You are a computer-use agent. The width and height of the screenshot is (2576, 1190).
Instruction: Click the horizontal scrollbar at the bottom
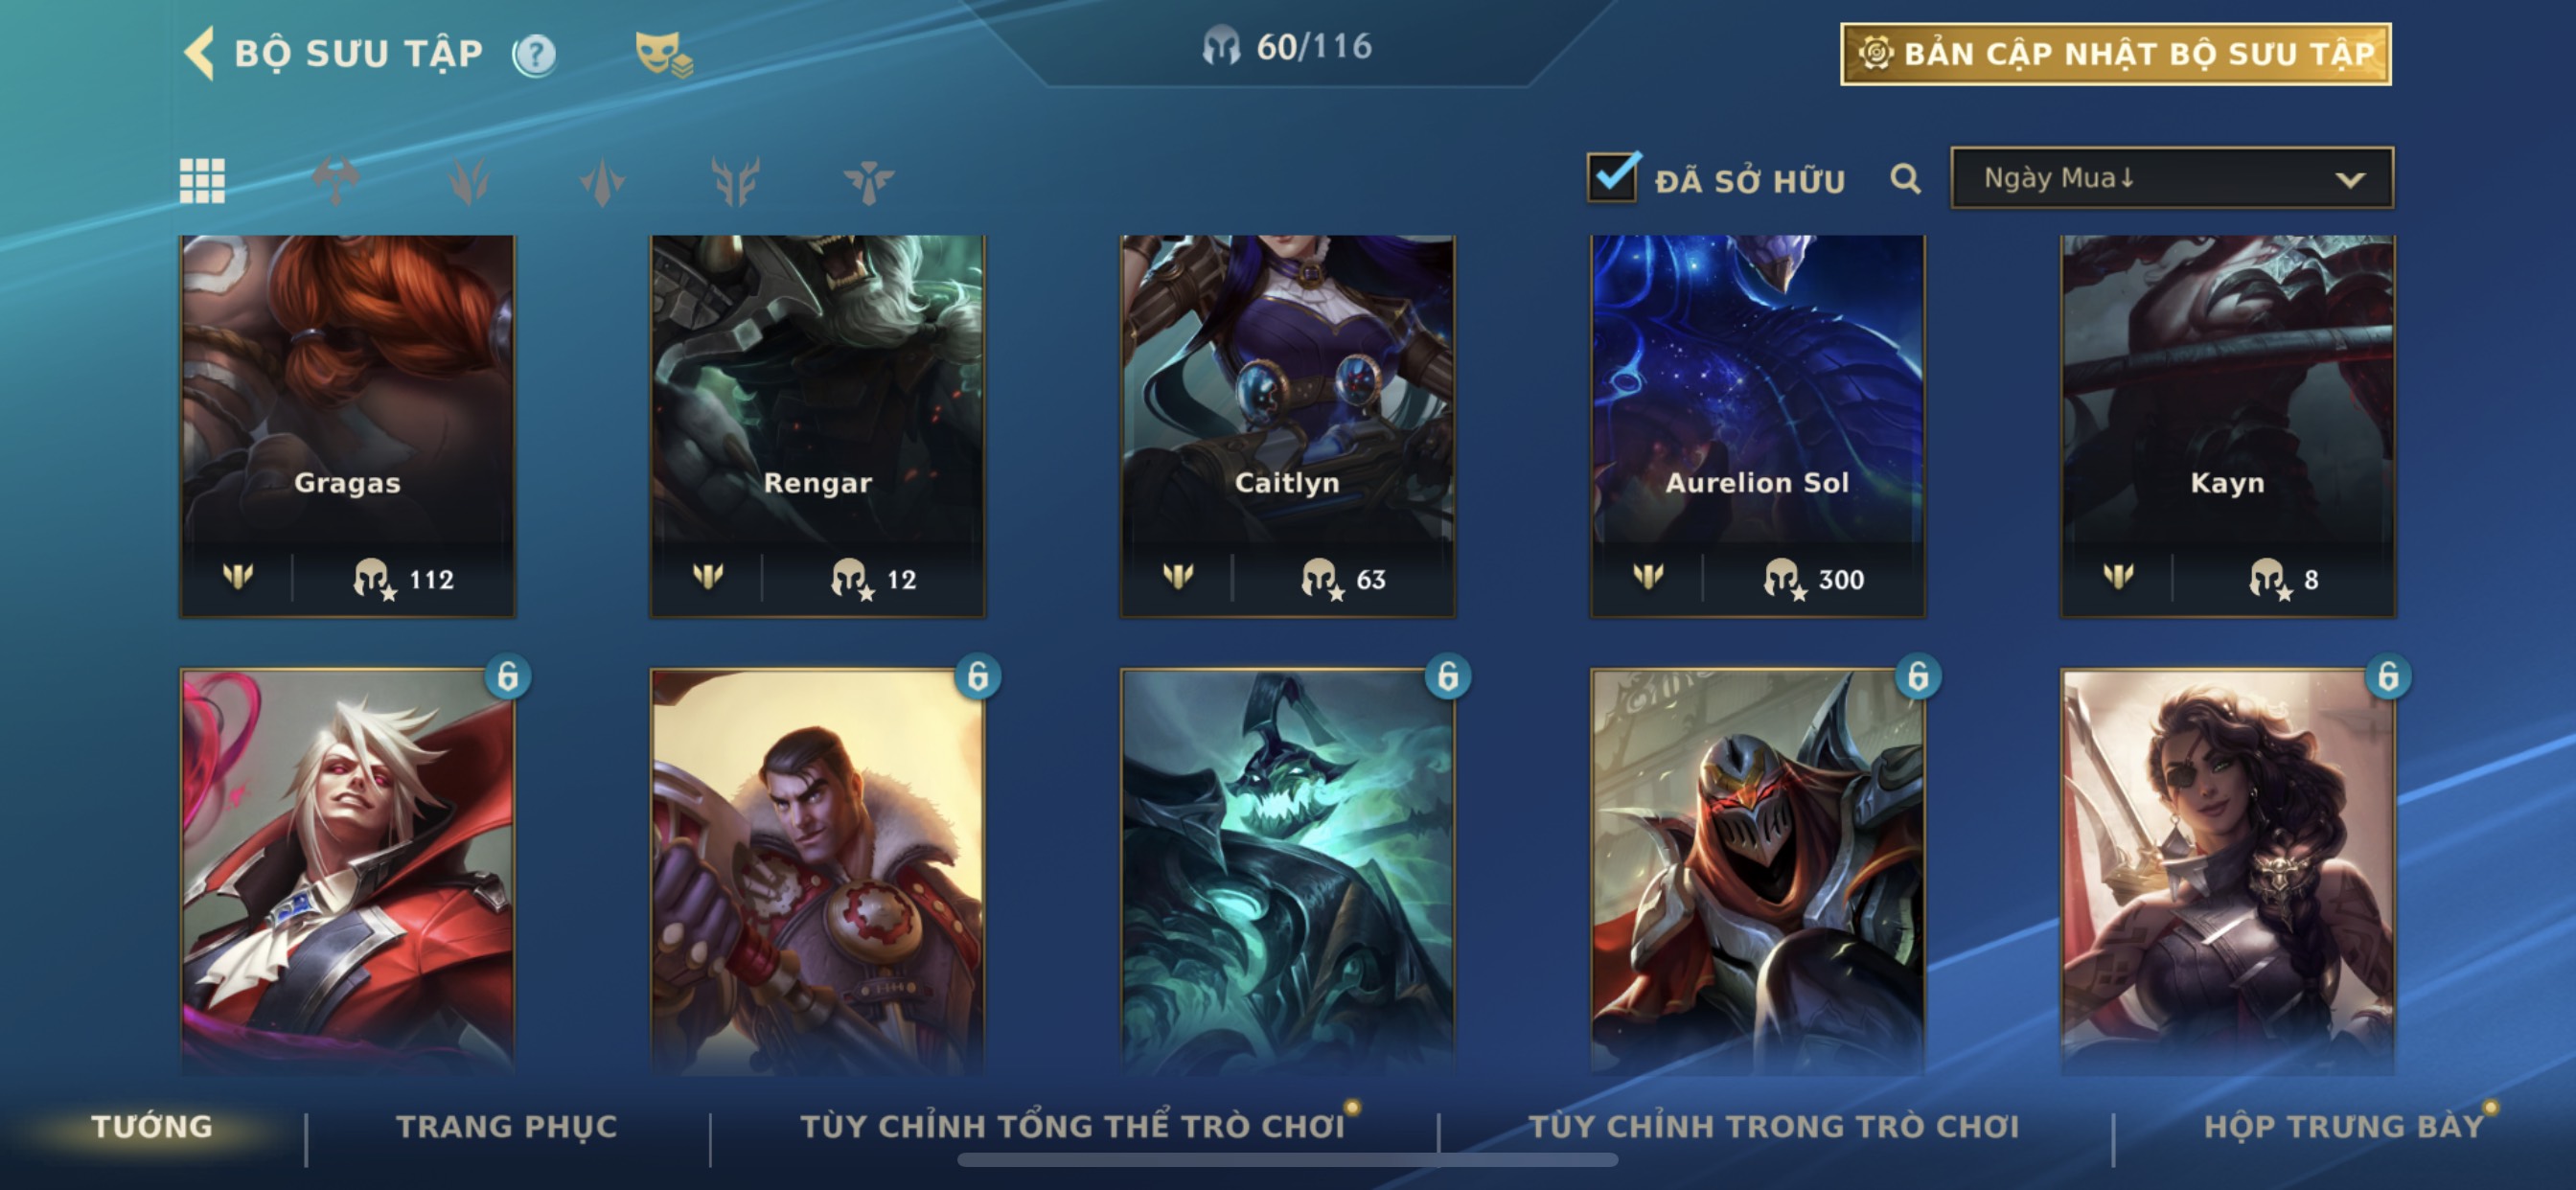pyautogui.click(x=1287, y=1160)
